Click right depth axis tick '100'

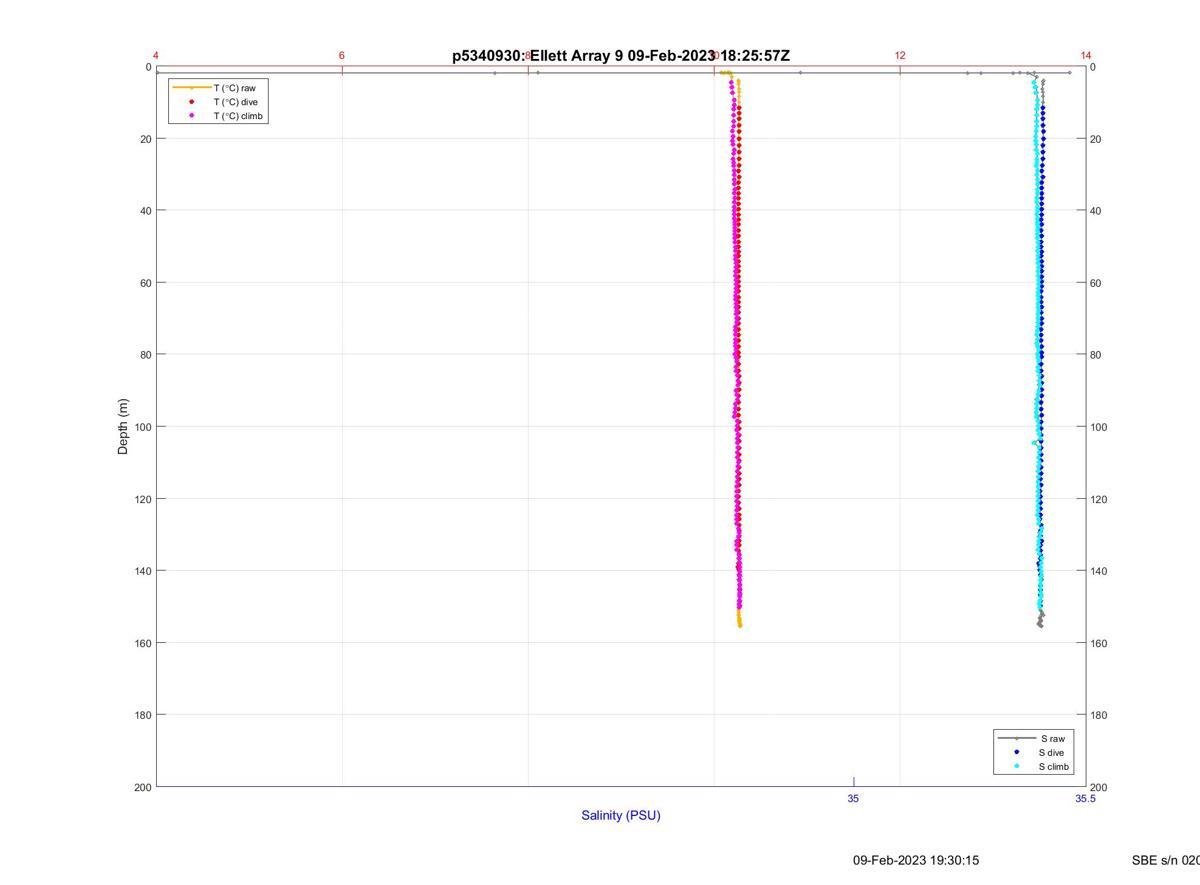point(1099,427)
